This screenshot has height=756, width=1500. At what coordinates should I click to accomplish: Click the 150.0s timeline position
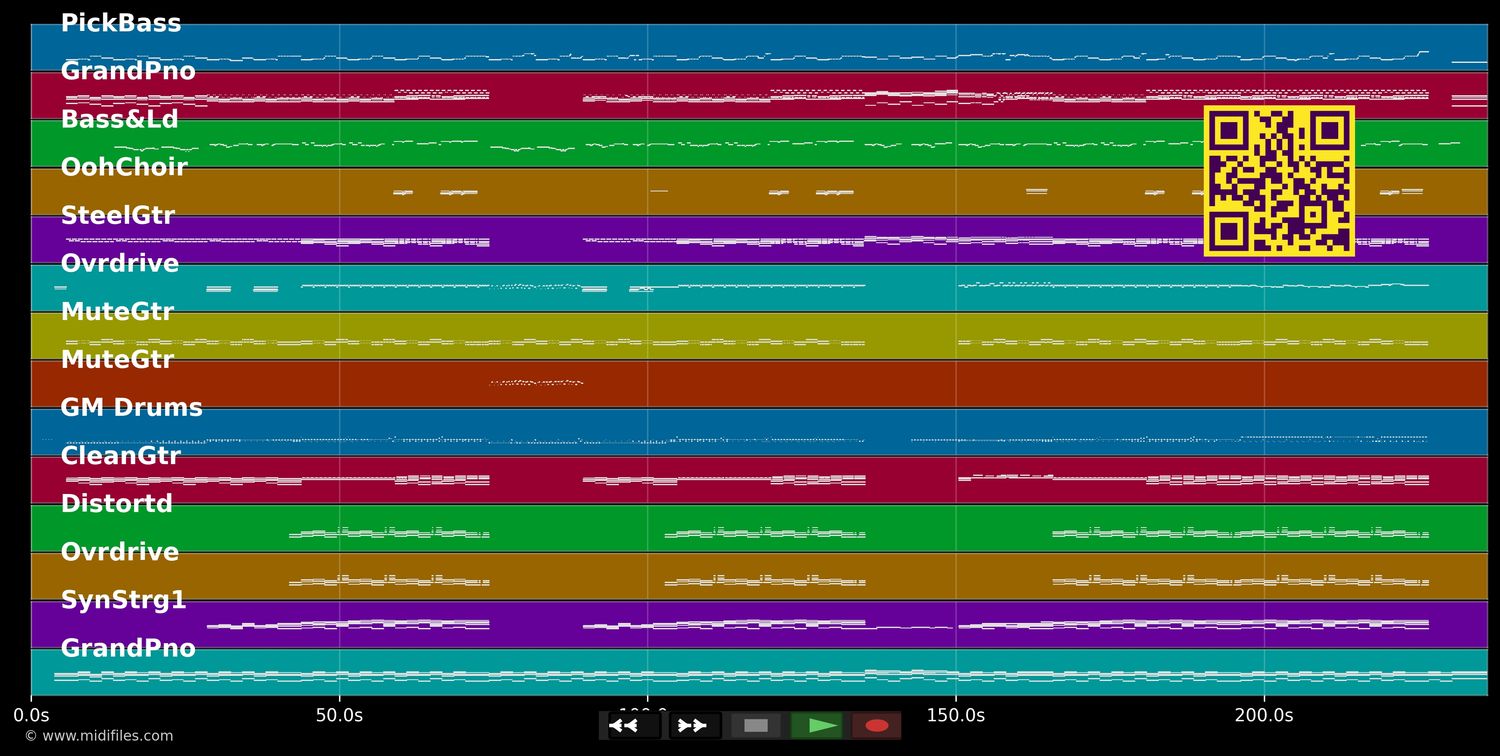click(x=955, y=715)
